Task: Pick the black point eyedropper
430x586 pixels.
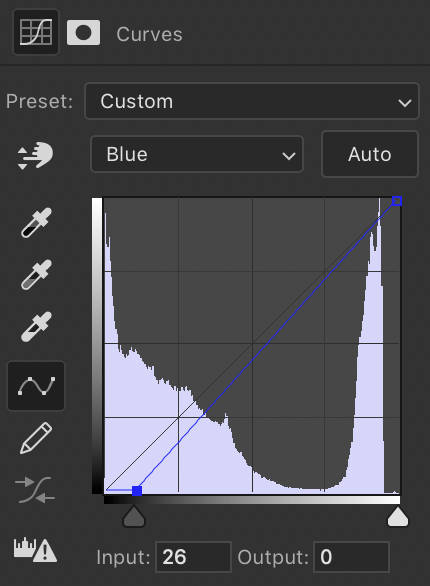Action: click(36, 223)
